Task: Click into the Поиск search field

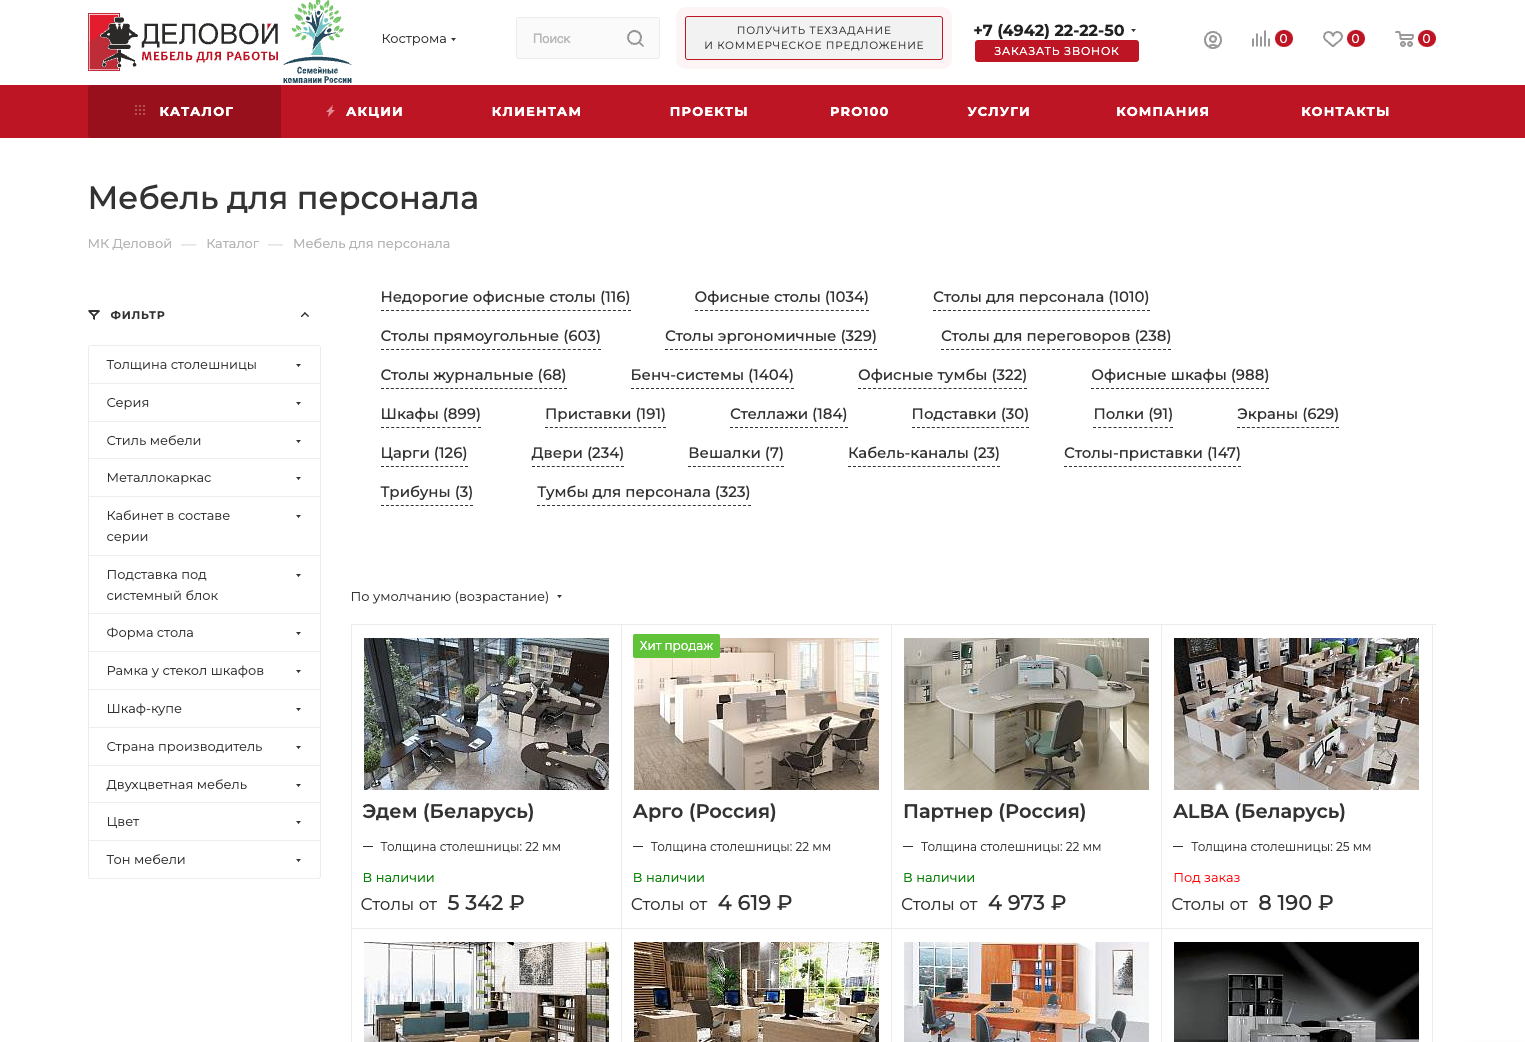Action: pos(570,38)
